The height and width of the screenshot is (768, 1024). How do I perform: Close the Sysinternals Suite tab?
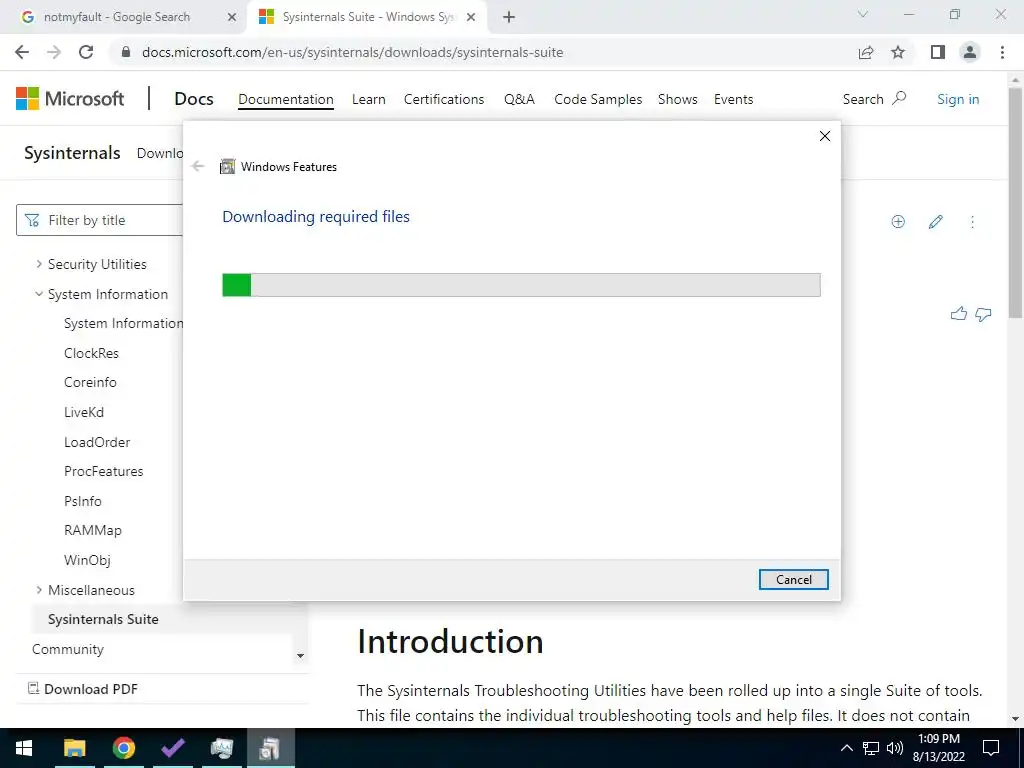pos(471,17)
